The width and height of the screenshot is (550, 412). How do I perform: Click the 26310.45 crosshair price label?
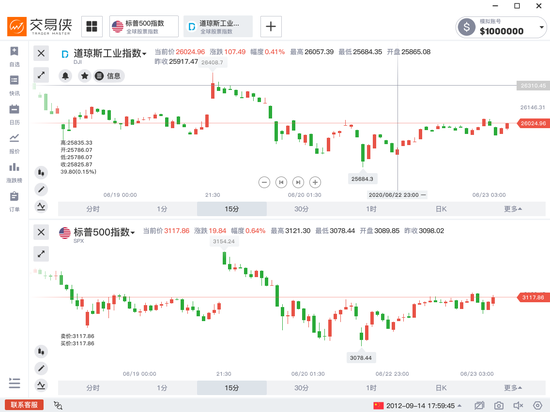533,86
